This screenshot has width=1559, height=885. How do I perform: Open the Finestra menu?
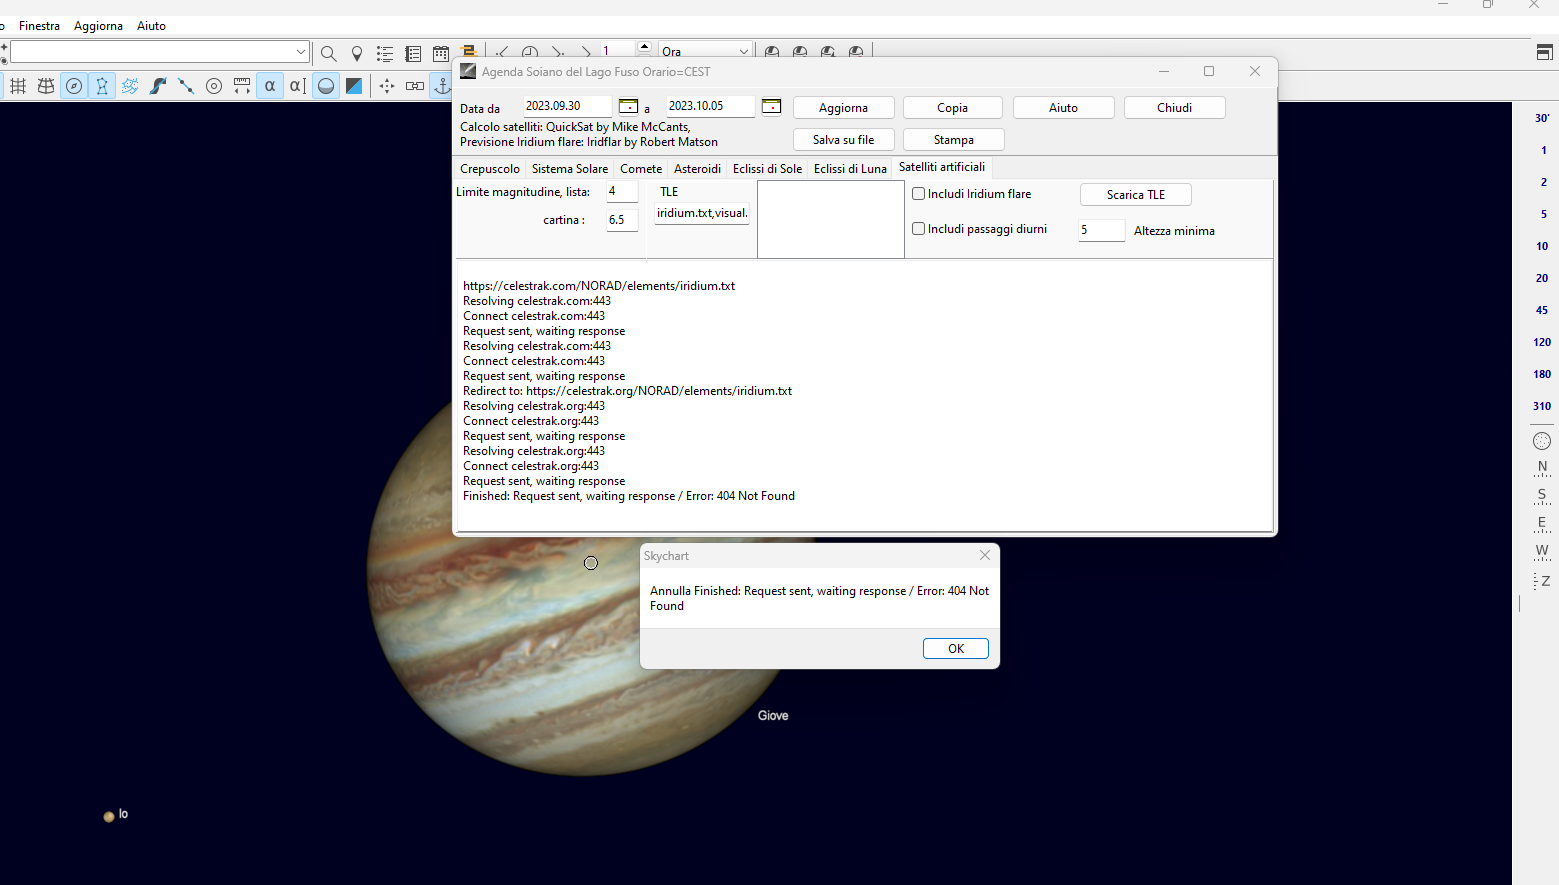[39, 26]
